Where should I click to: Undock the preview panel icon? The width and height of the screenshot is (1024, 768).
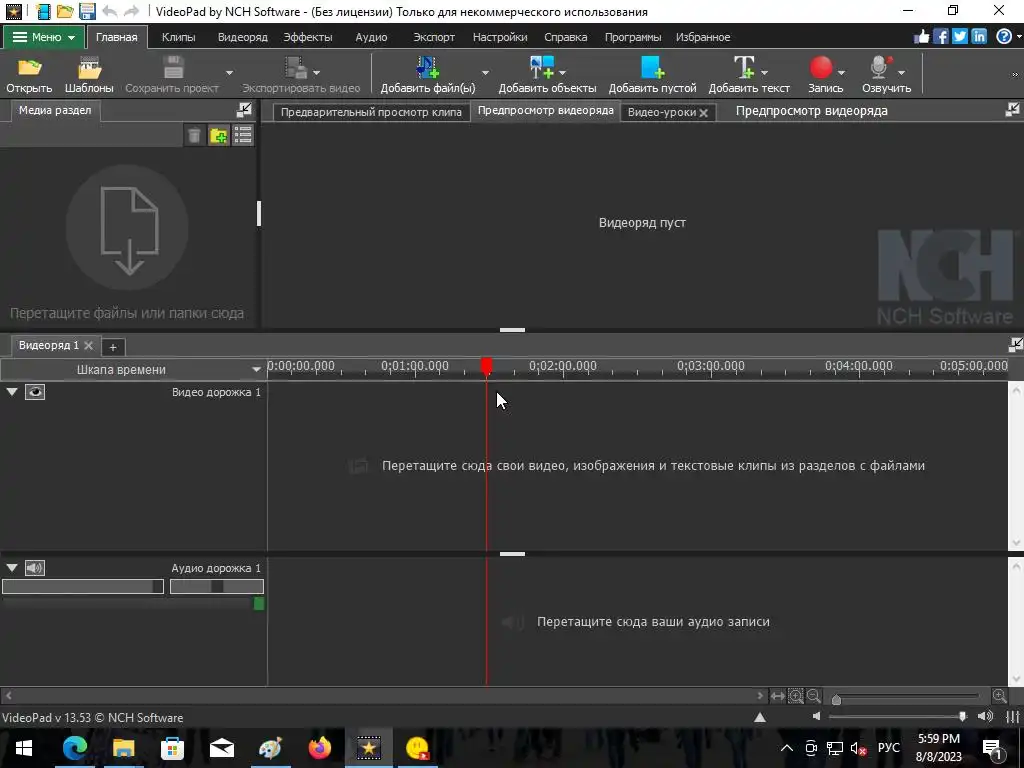[x=1012, y=110]
